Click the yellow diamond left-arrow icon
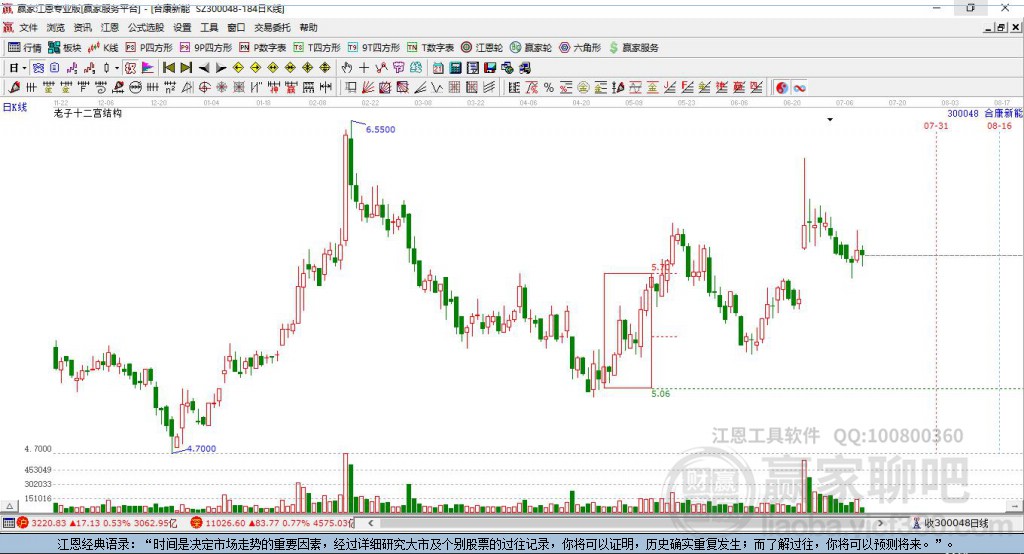 coord(238,68)
